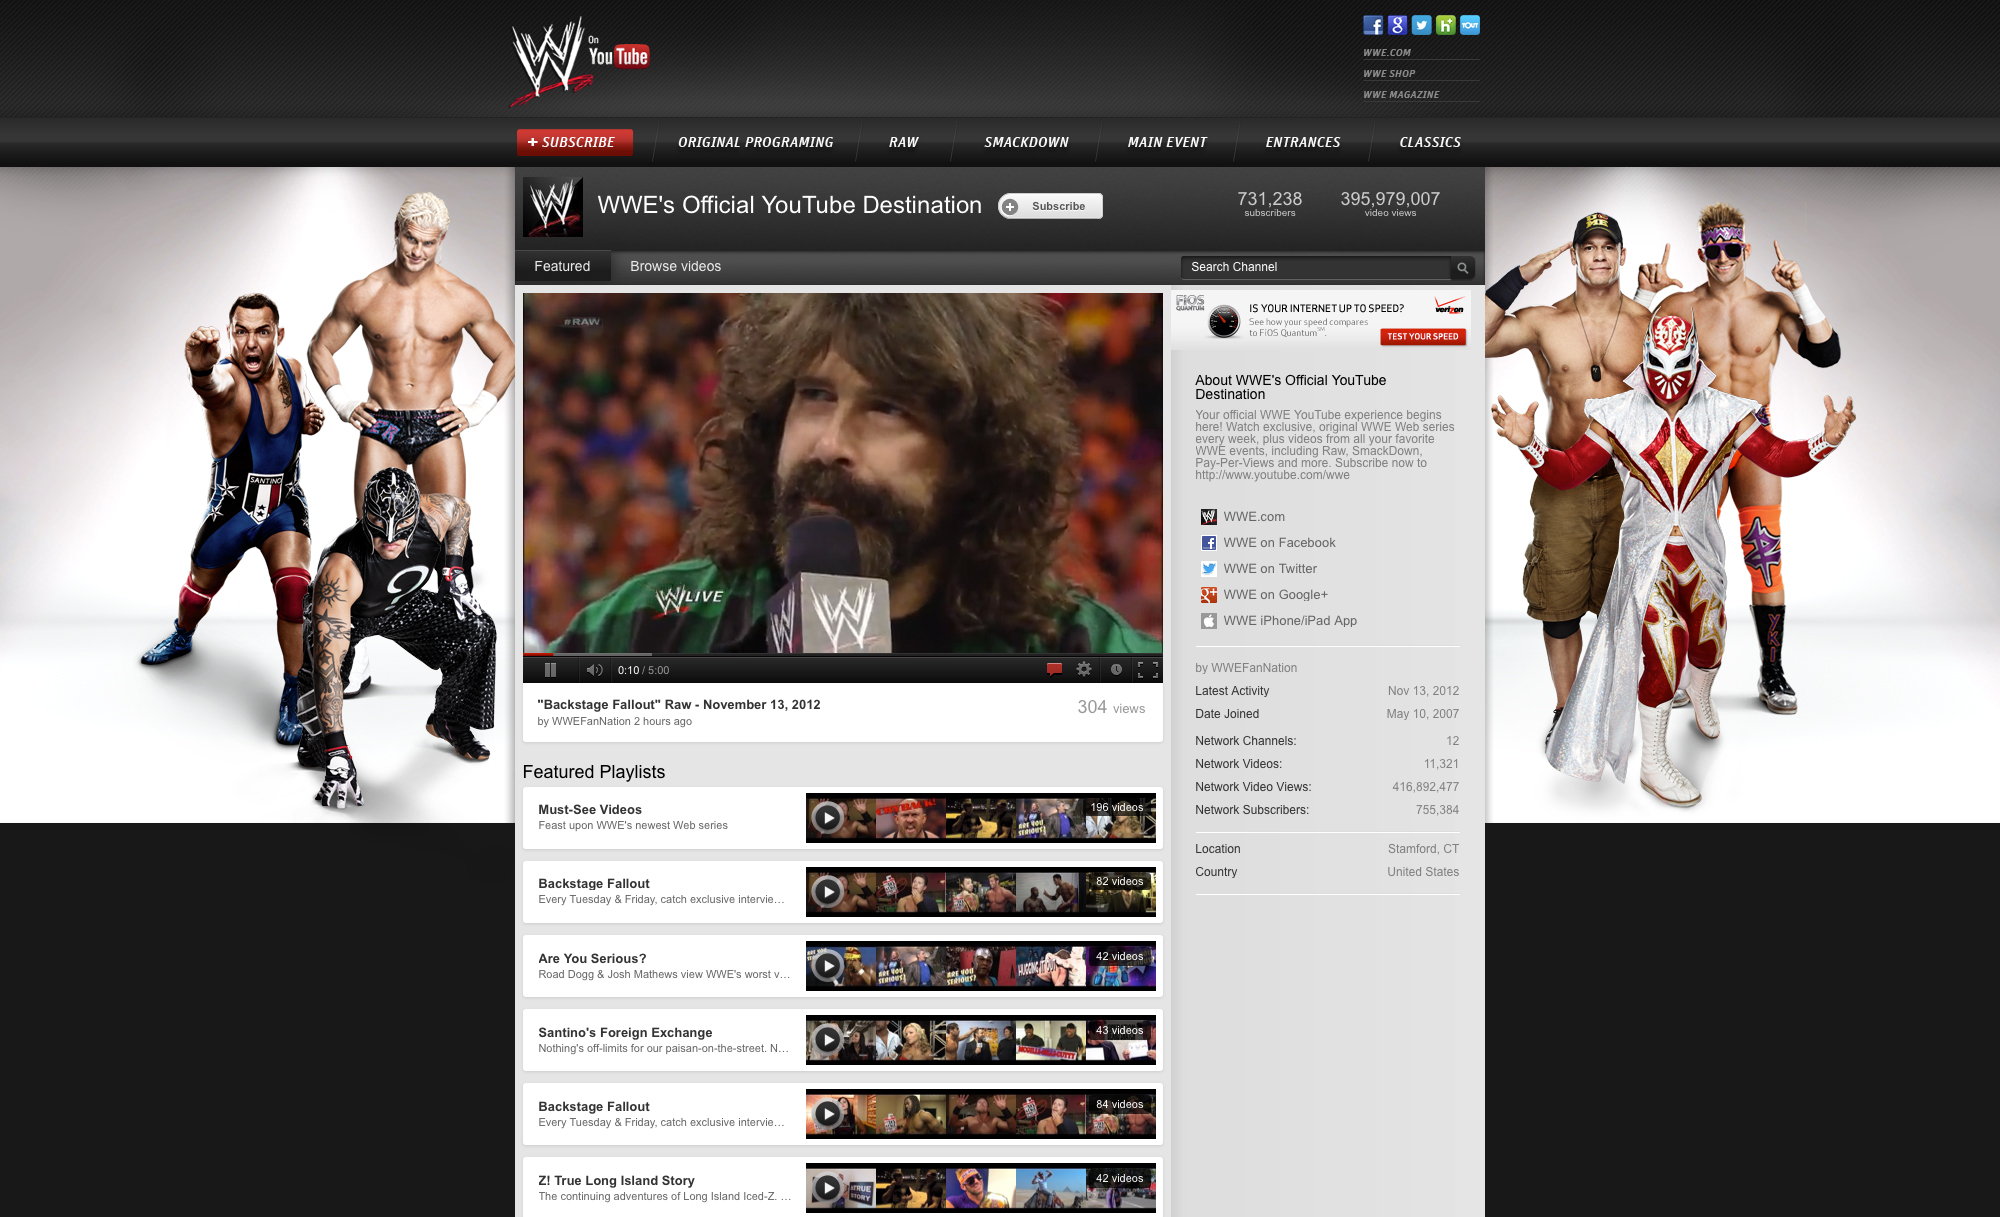Mute the video volume
This screenshot has width=2000, height=1217.
(x=595, y=670)
